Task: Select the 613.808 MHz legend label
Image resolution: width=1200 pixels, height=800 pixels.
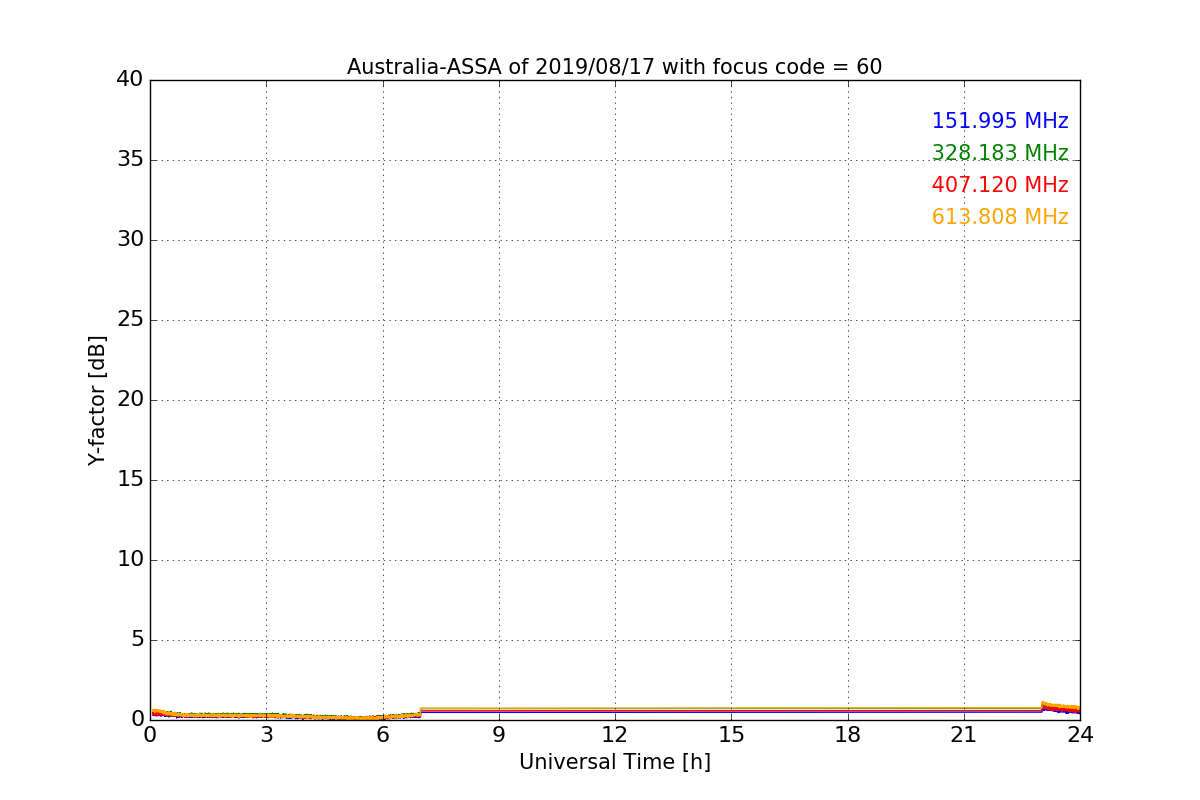Action: pyautogui.click(x=1000, y=217)
